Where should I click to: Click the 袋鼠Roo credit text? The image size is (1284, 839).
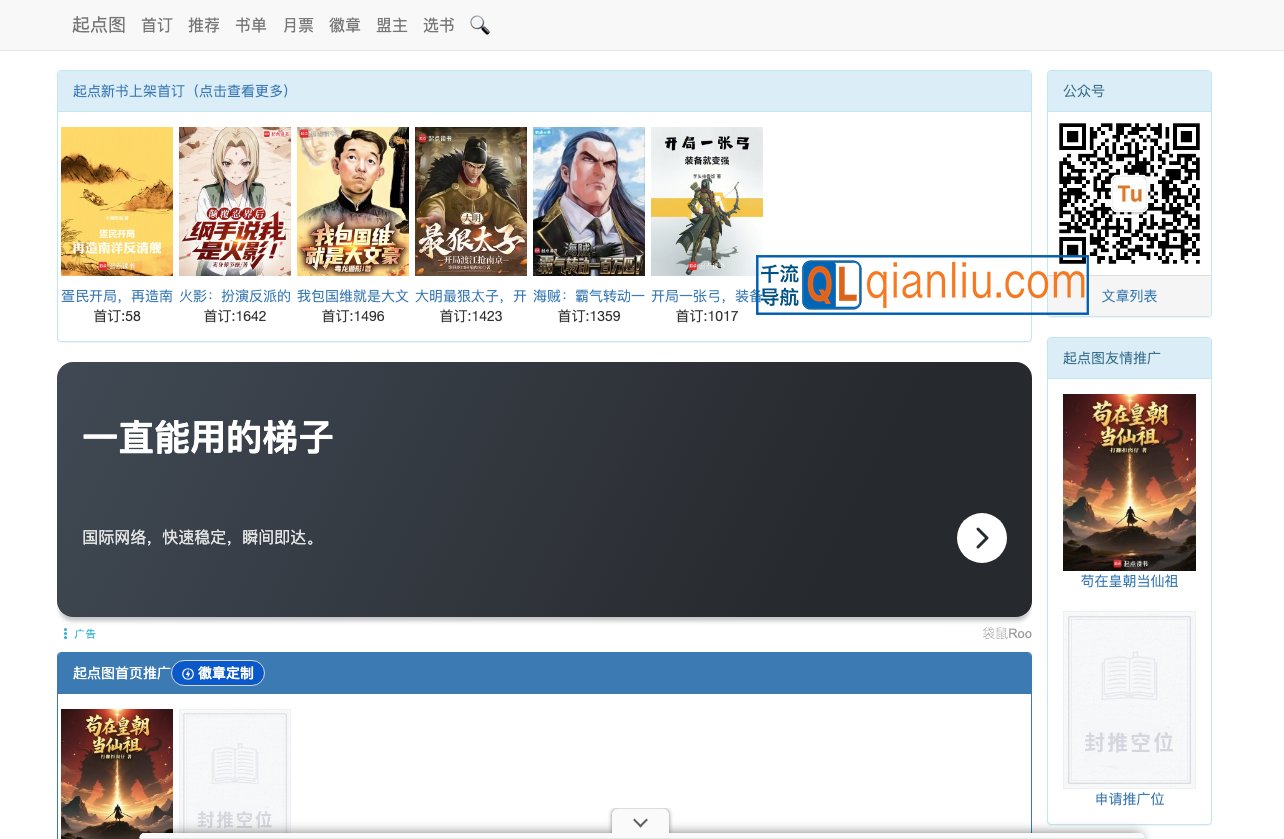coord(1006,633)
